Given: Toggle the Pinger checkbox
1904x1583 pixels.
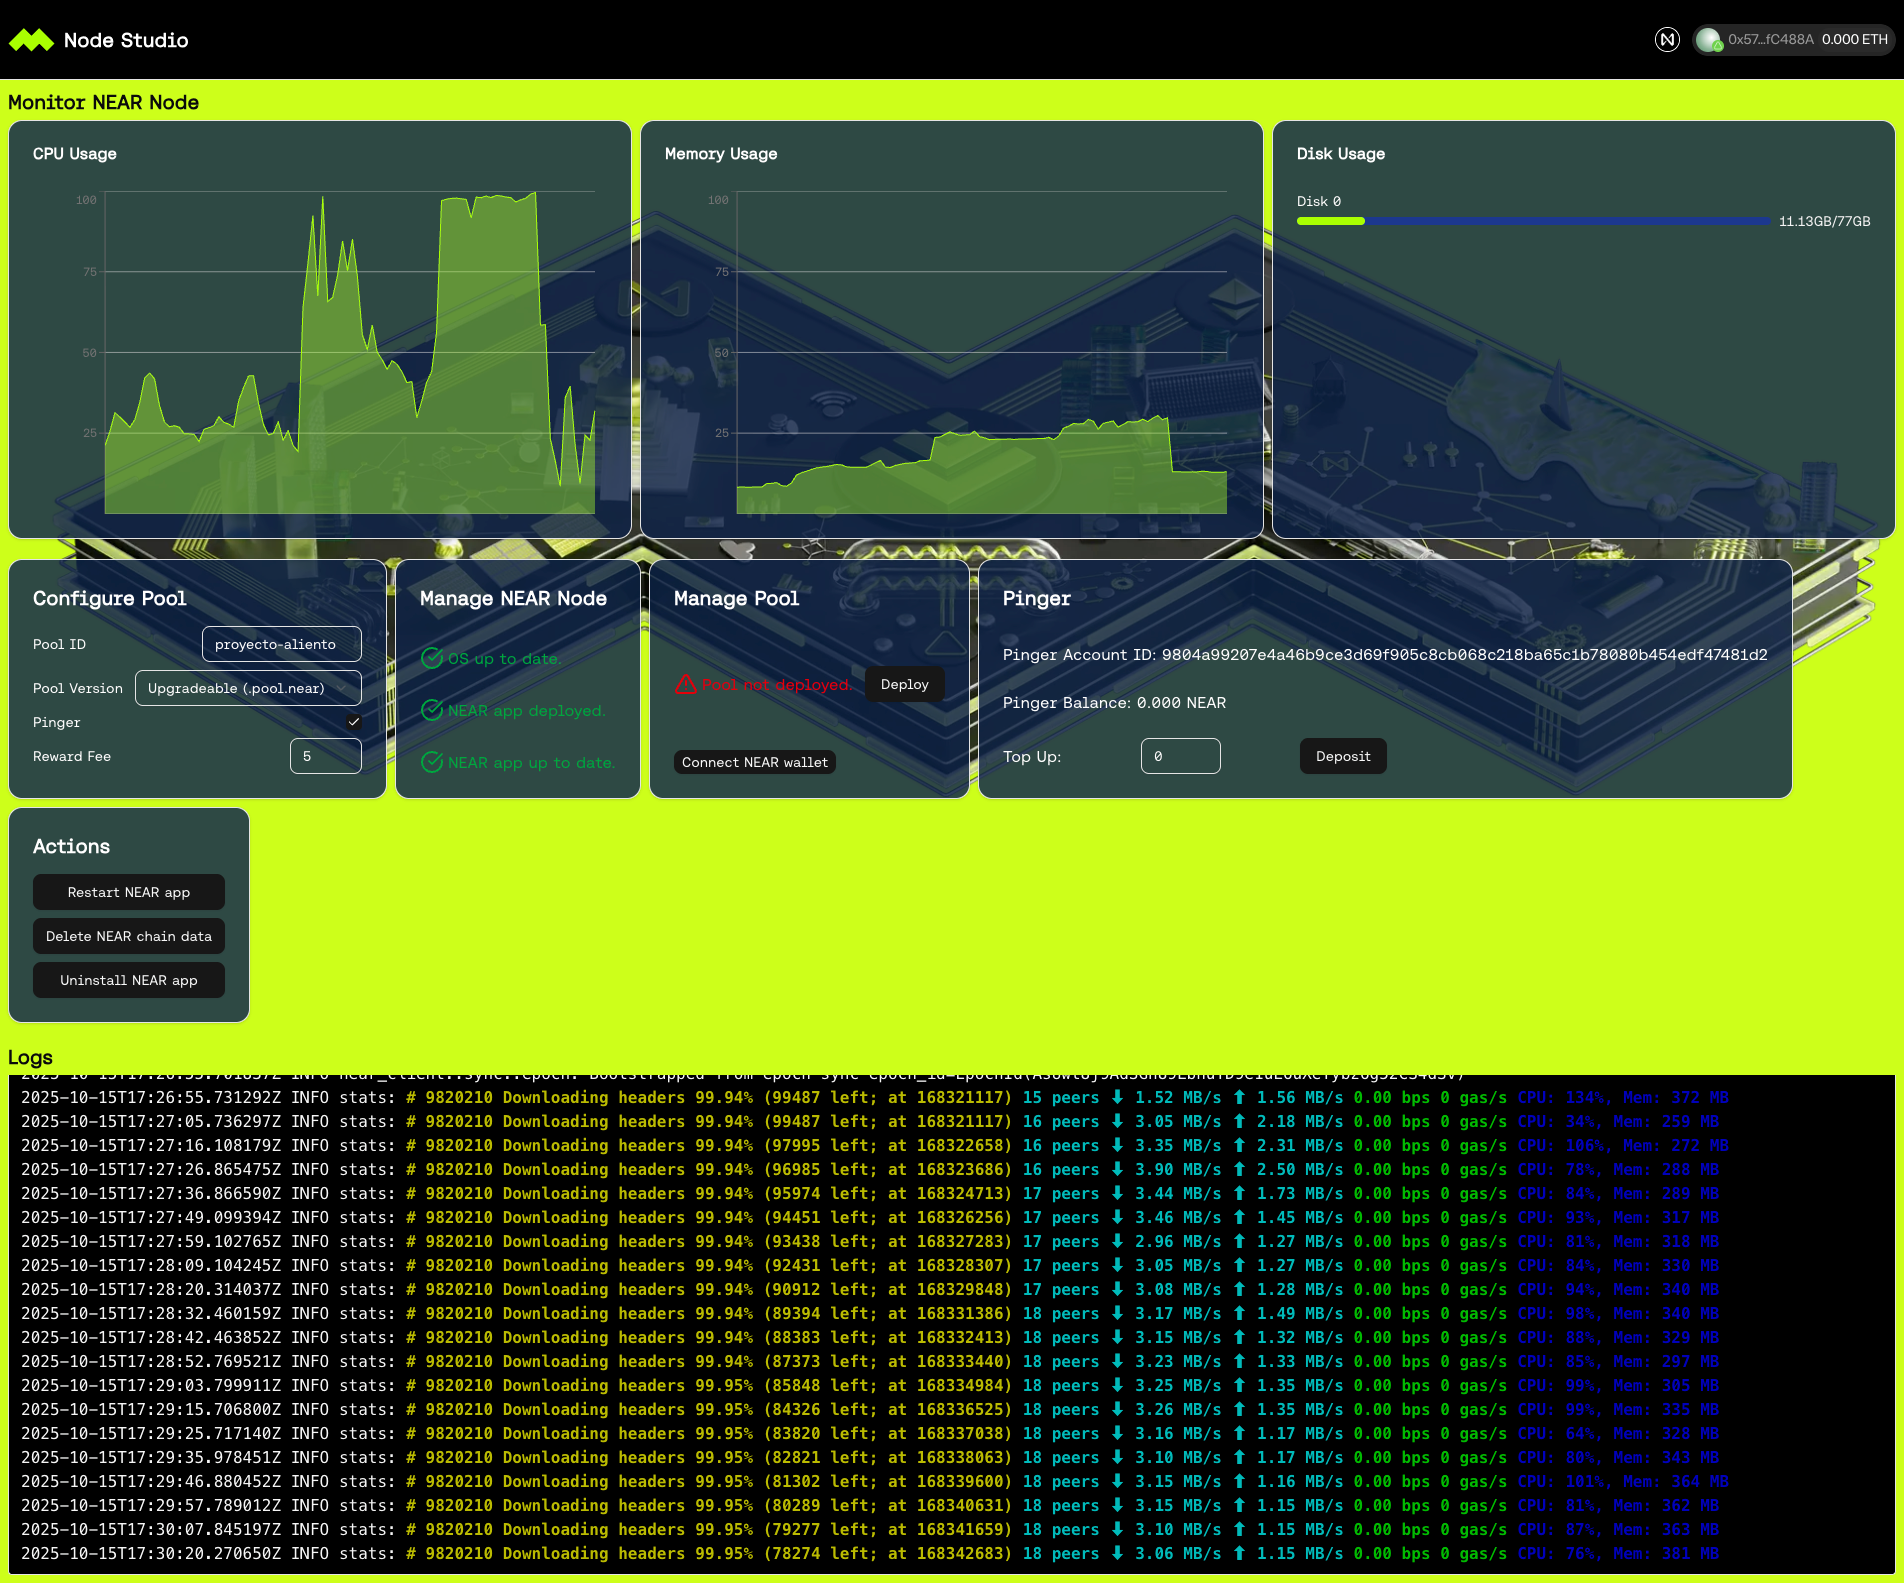Looking at the screenshot, I should pyautogui.click(x=353, y=722).
